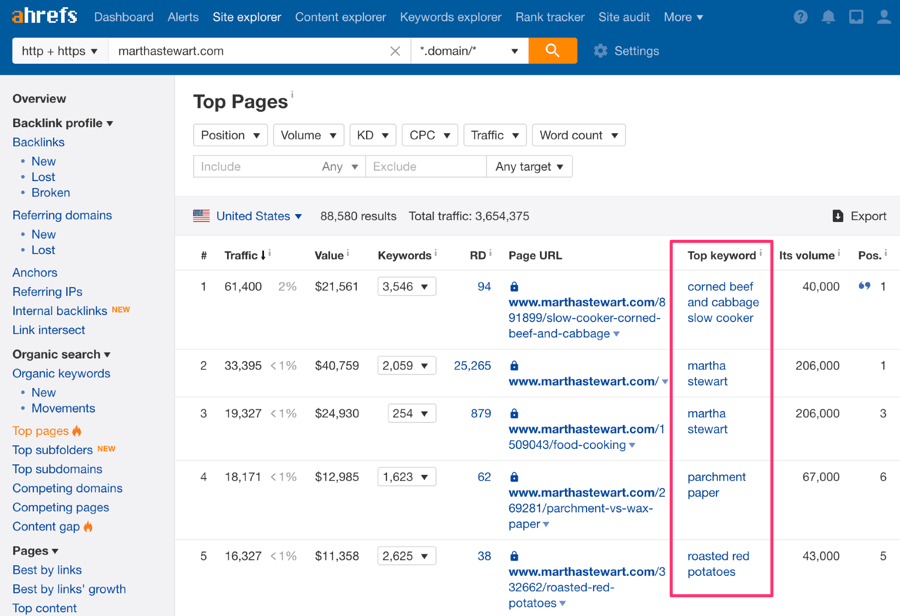Open the *.domain/* mode dropdown
Image resolution: width=900 pixels, height=616 pixels.
click(469, 51)
